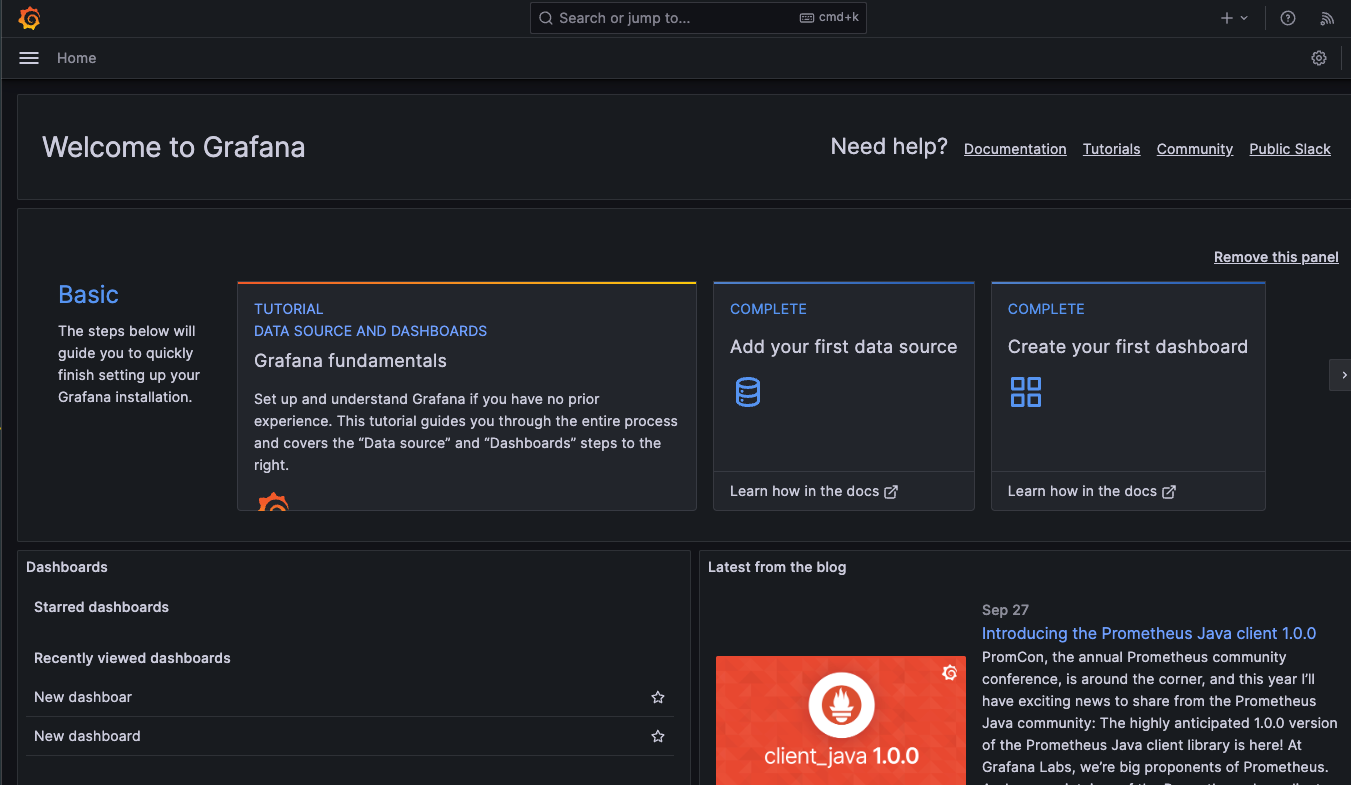Click the 'Basic' heading

pyautogui.click(x=88, y=294)
